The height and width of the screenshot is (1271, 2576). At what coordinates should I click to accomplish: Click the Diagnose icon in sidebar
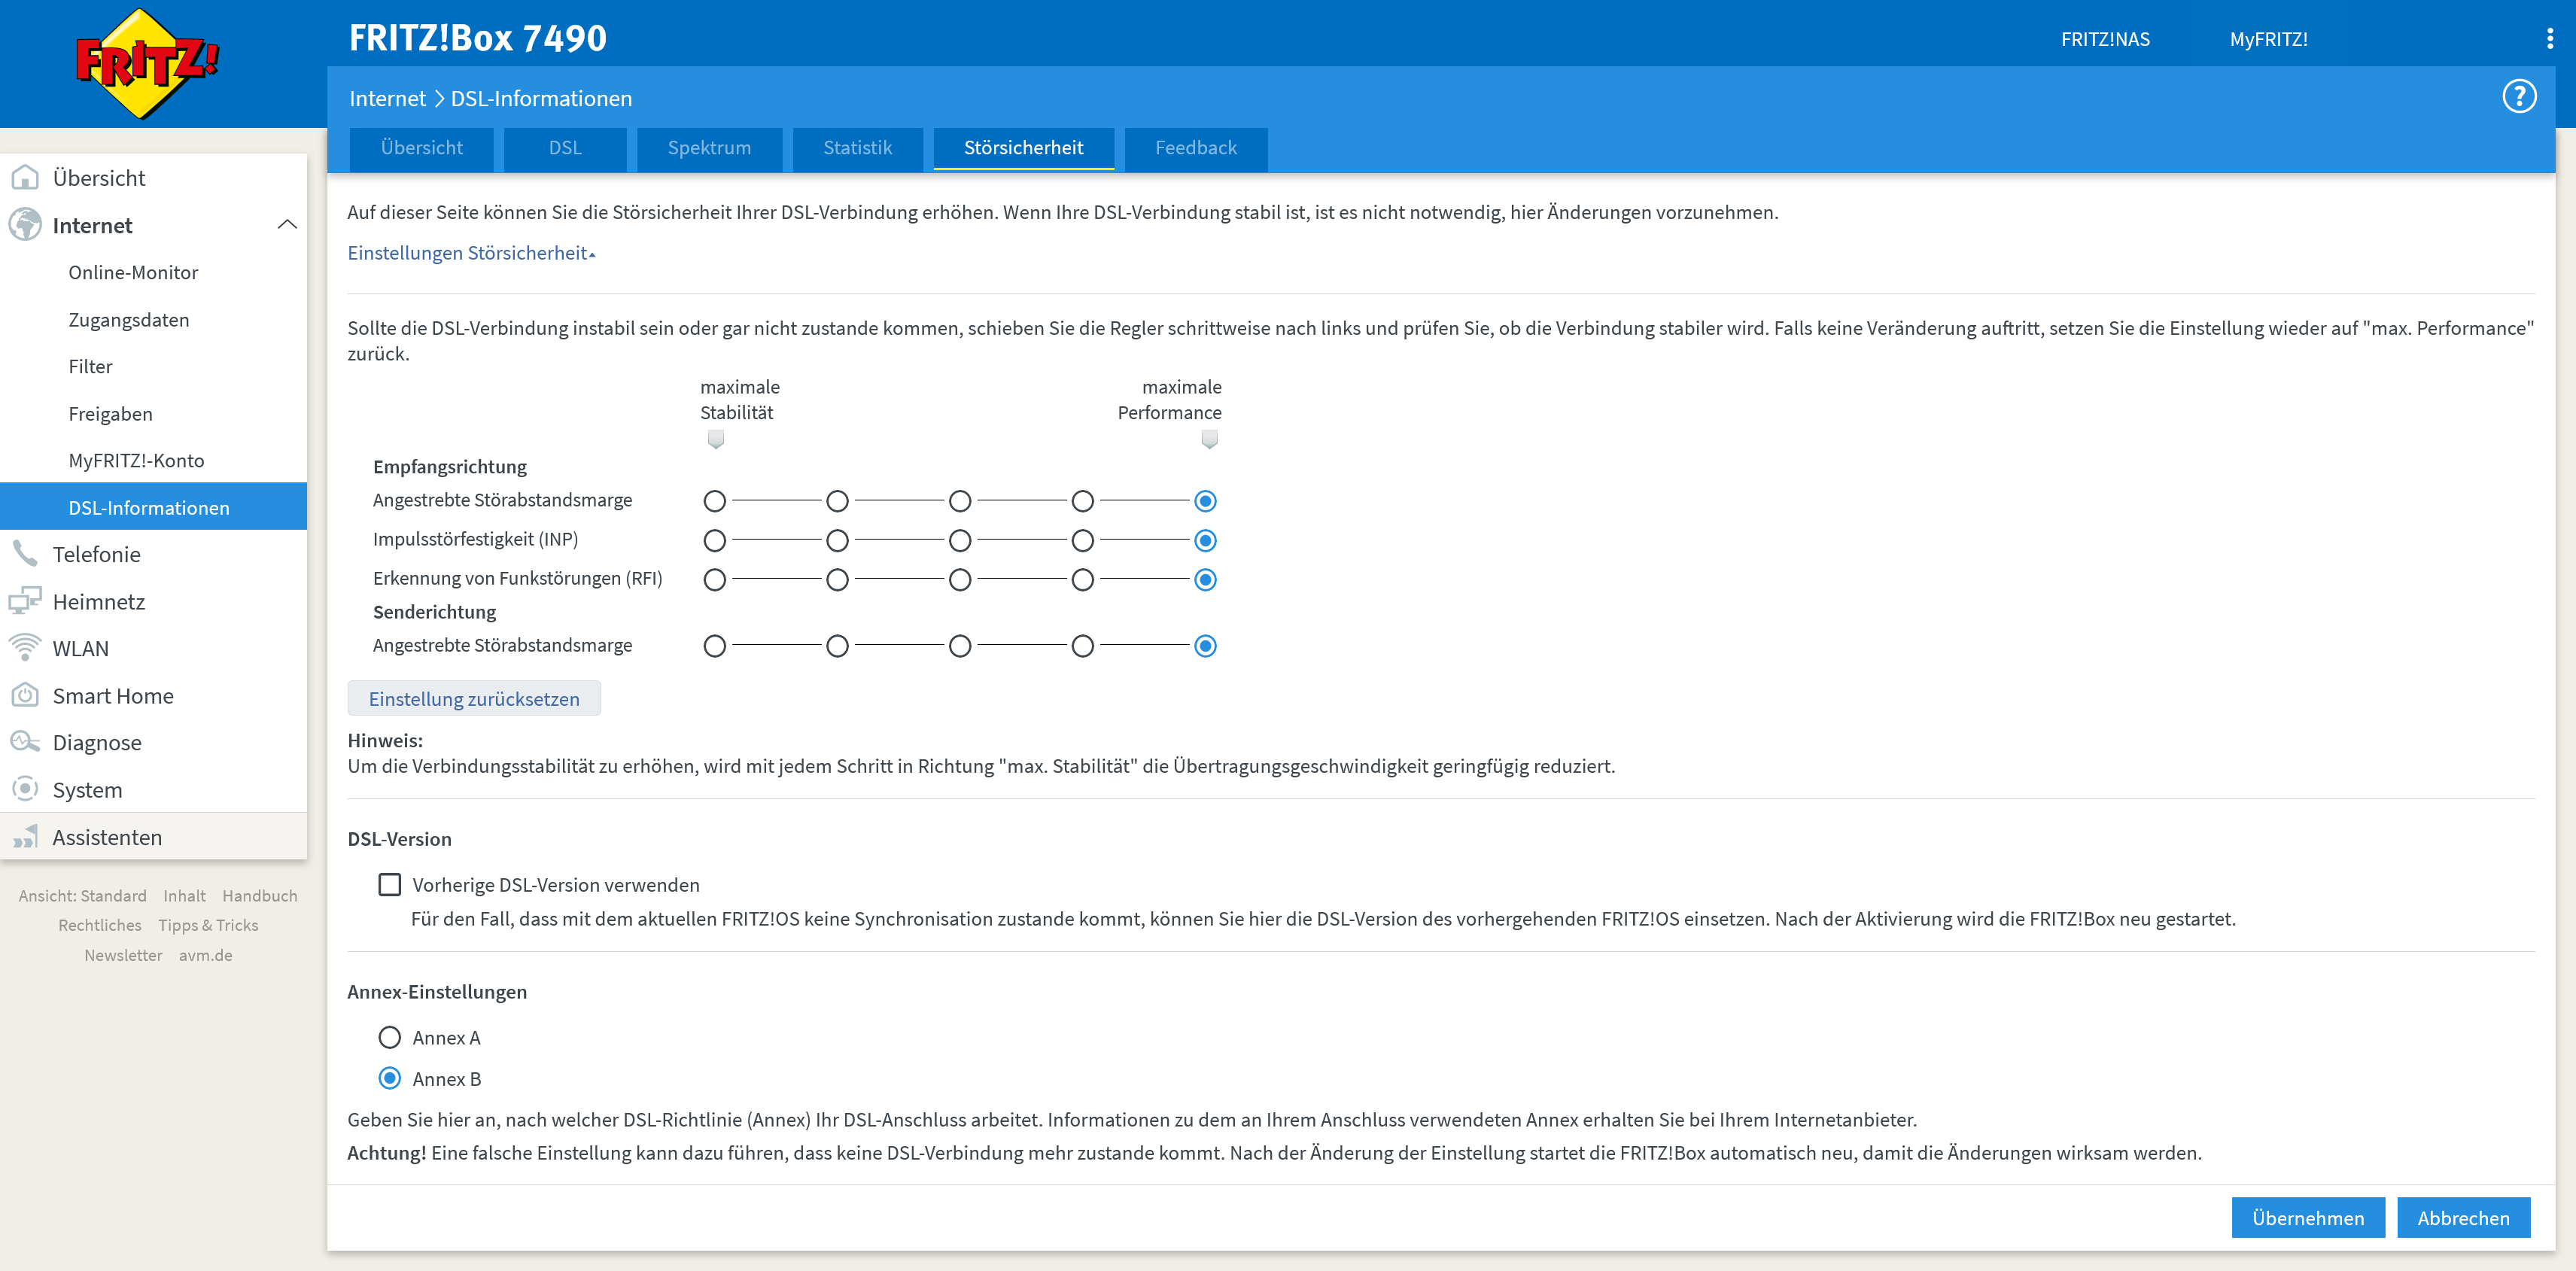[25, 742]
